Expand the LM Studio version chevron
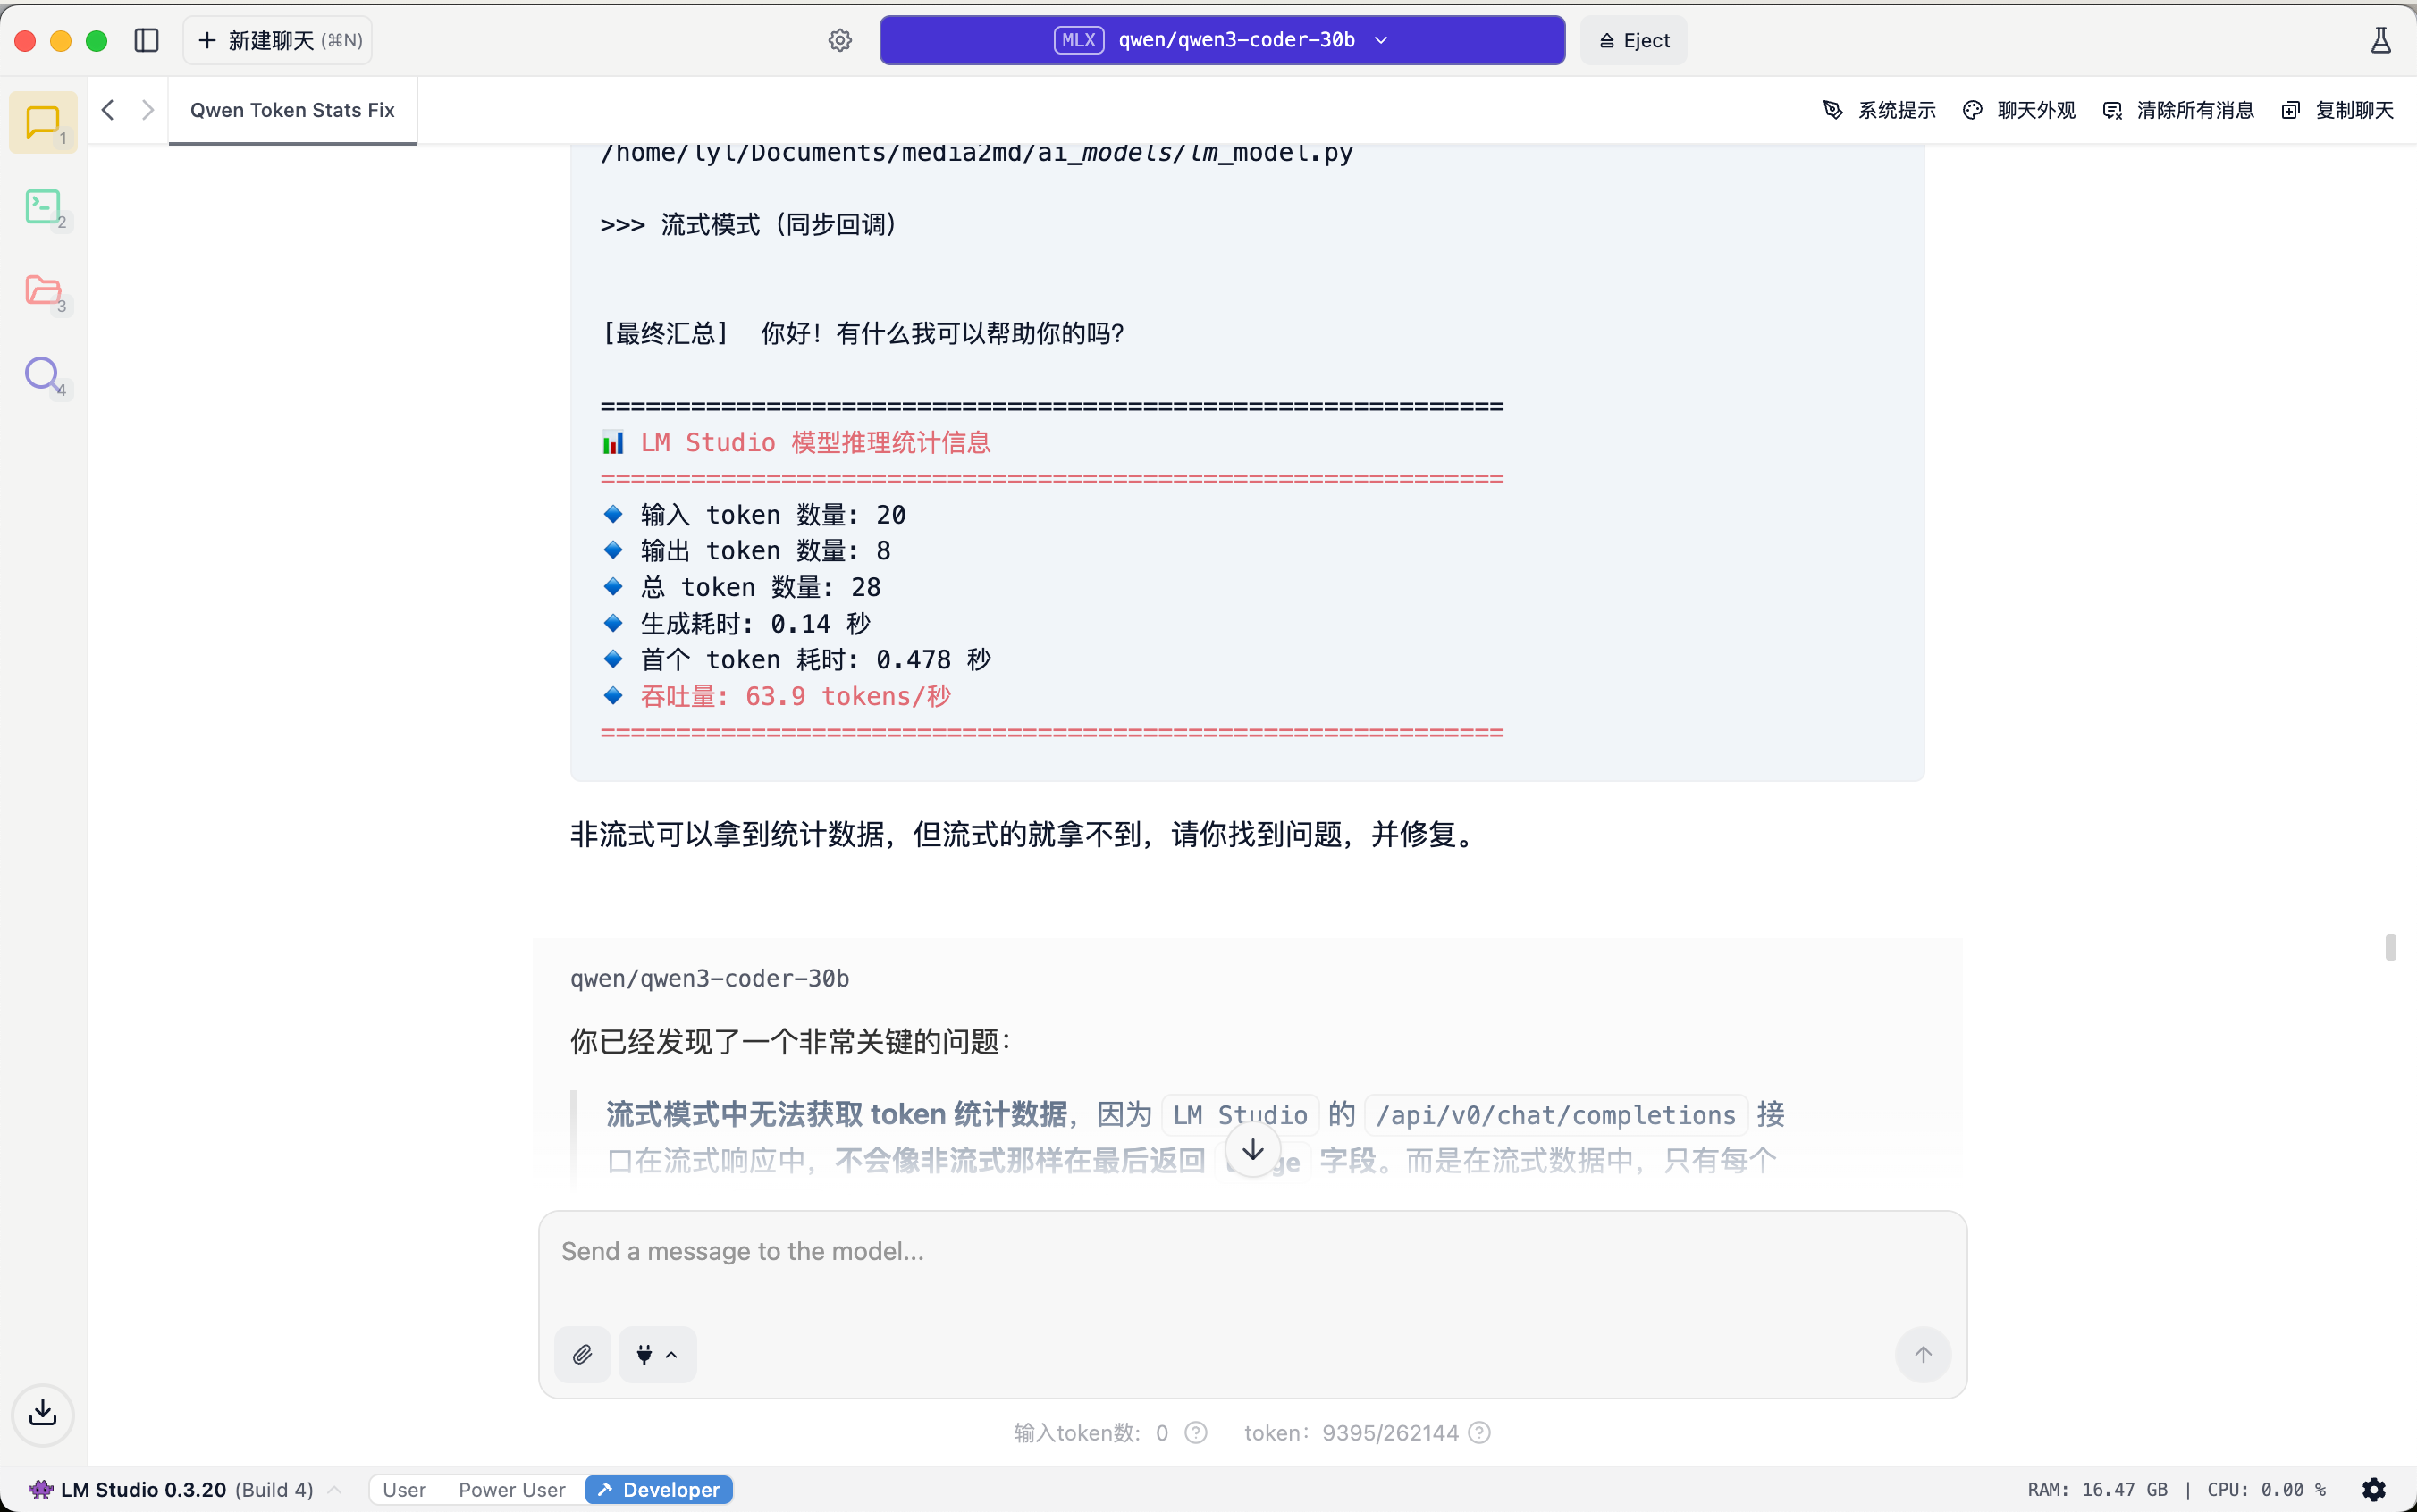The width and height of the screenshot is (2417, 1512). coord(335,1489)
